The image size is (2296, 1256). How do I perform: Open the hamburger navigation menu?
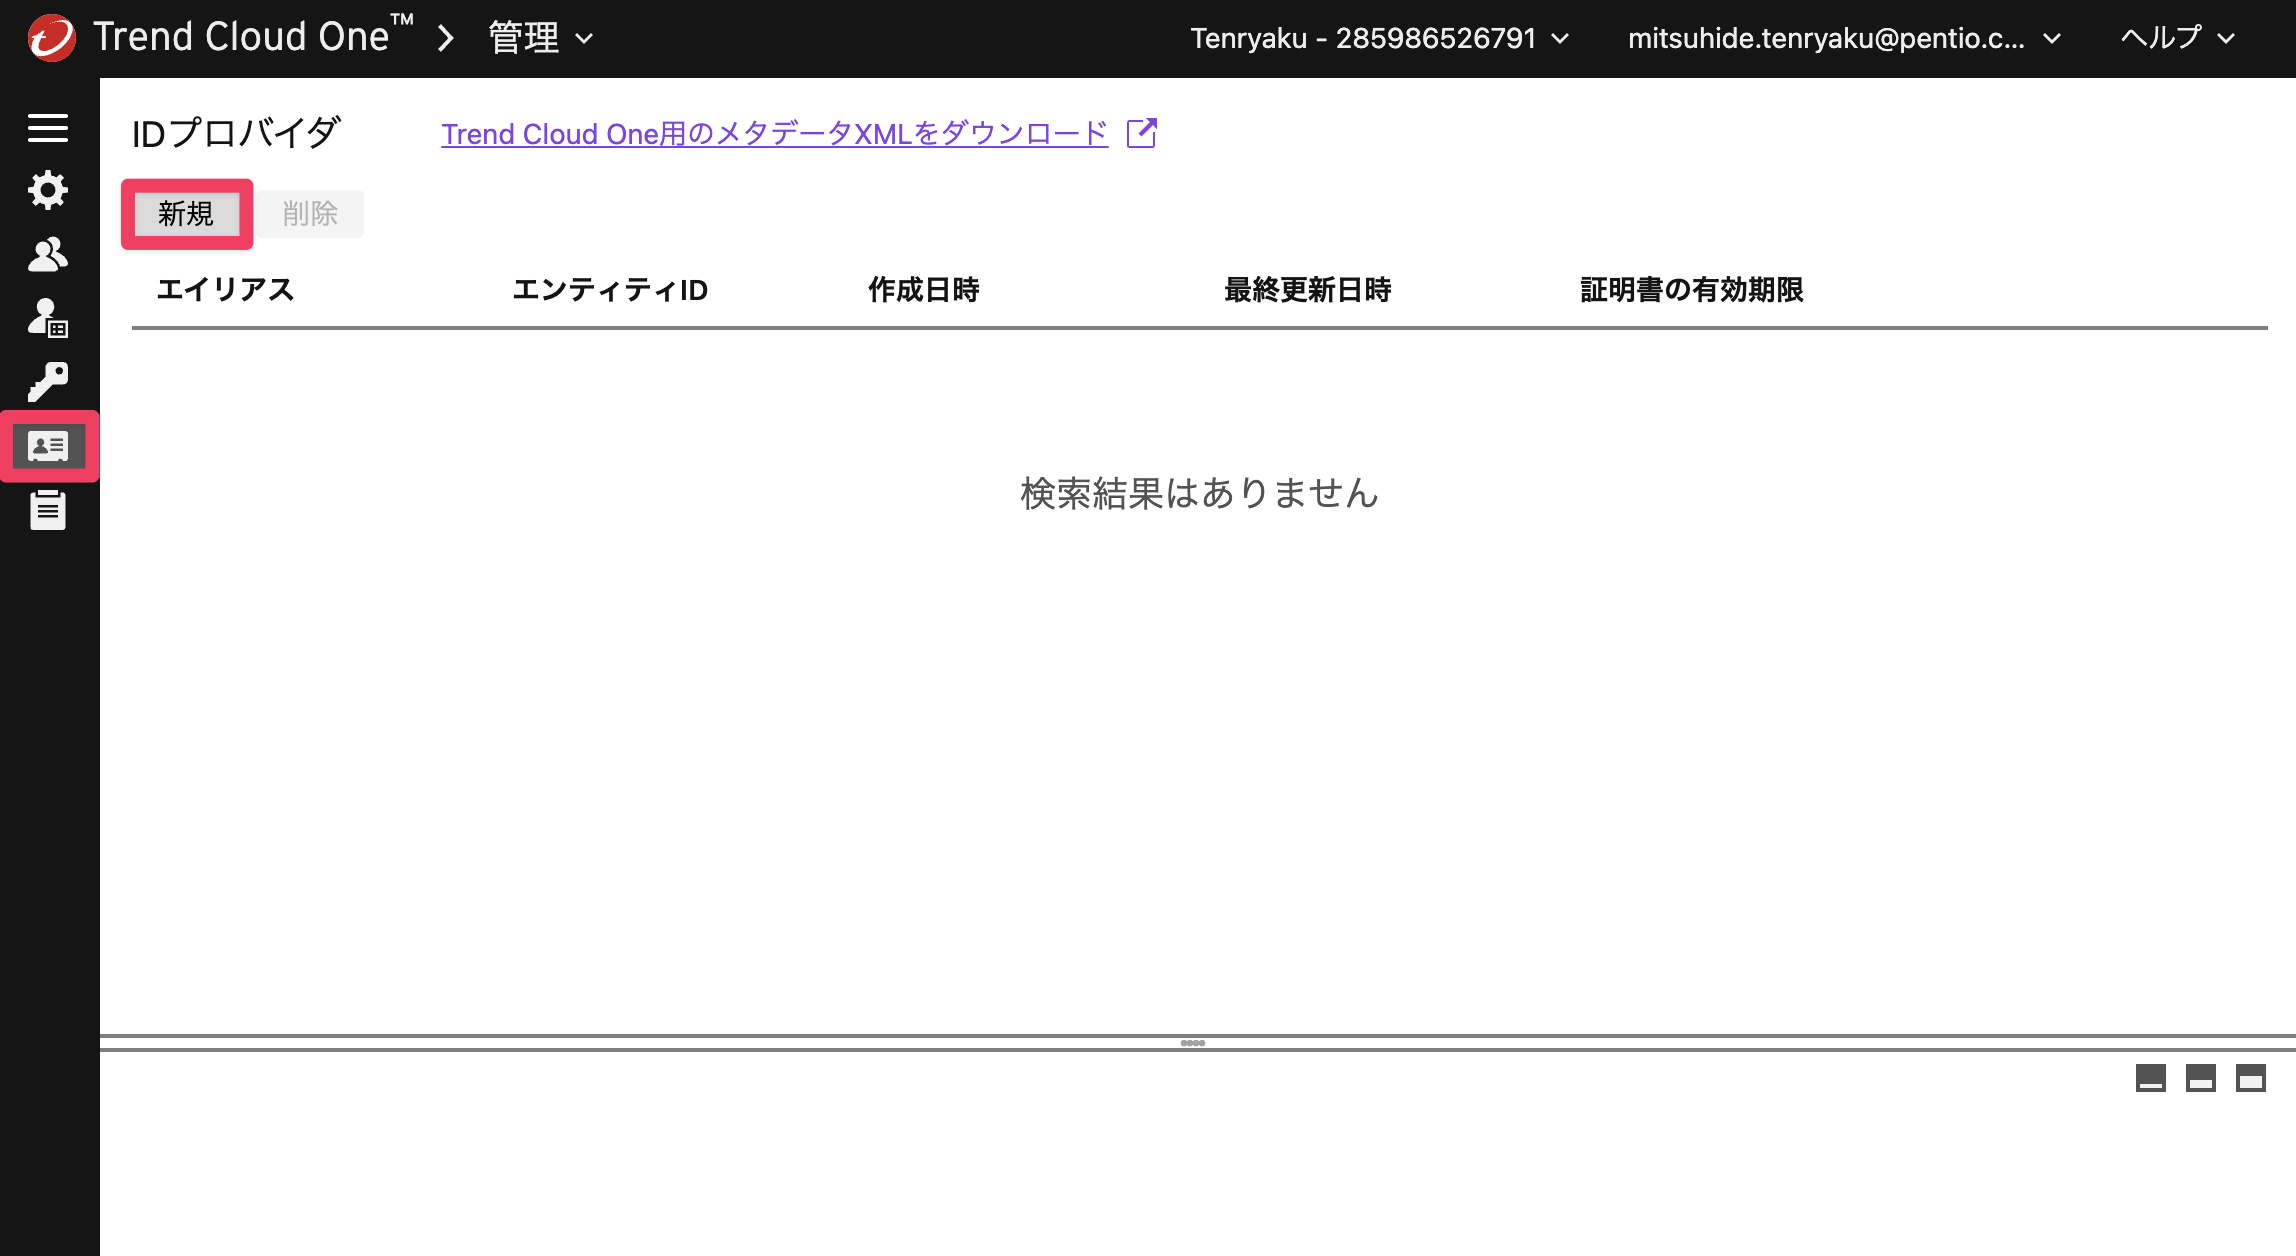point(48,128)
